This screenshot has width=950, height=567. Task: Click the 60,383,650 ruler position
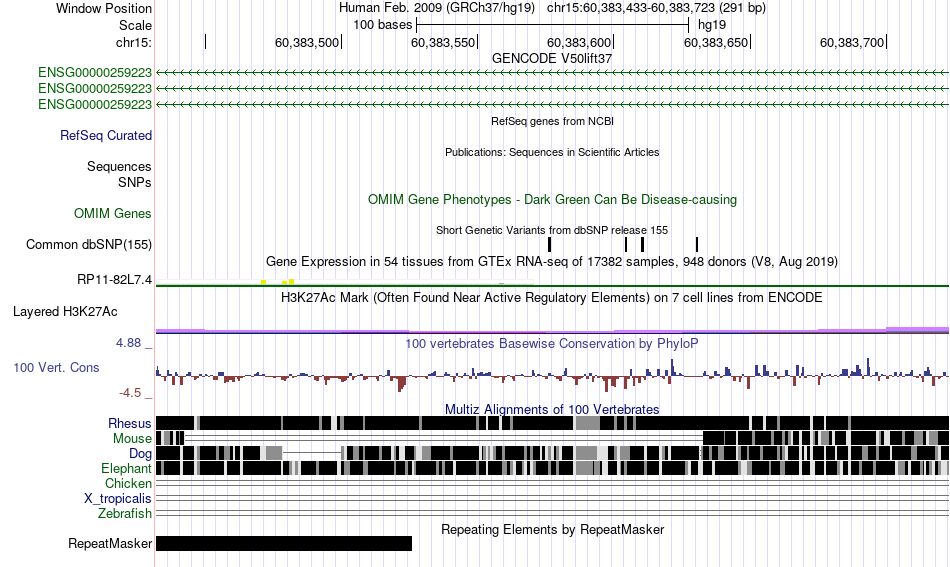(716, 42)
